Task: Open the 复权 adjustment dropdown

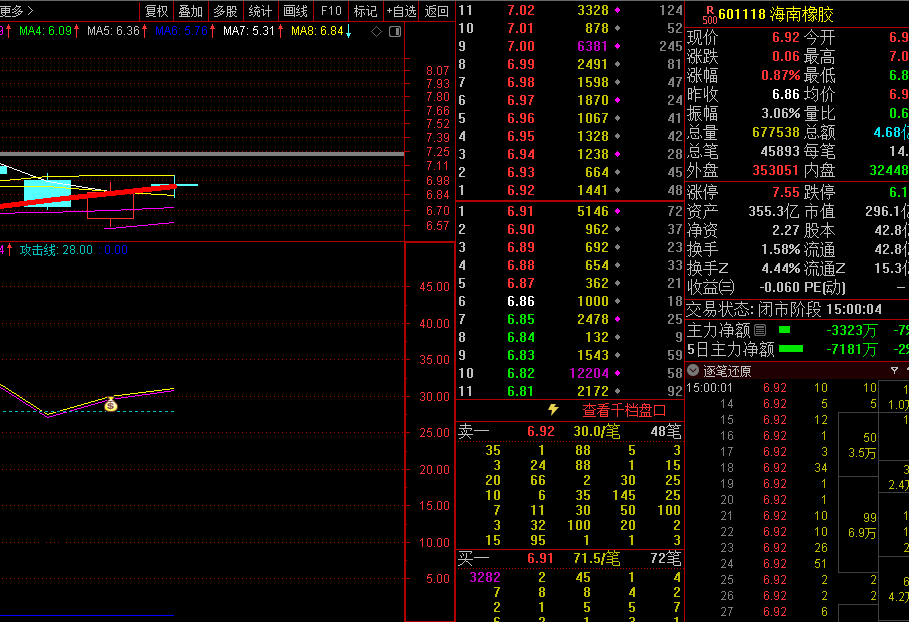Action: click(x=157, y=11)
